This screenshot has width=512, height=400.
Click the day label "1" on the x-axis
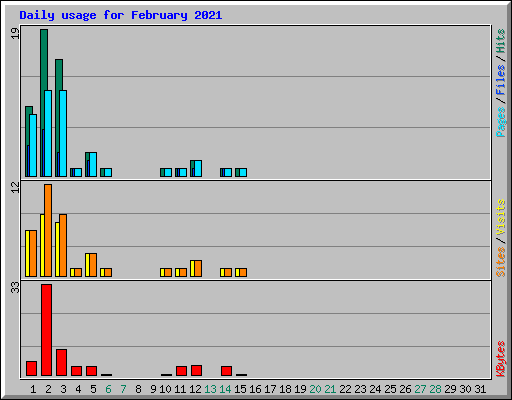point(33,389)
